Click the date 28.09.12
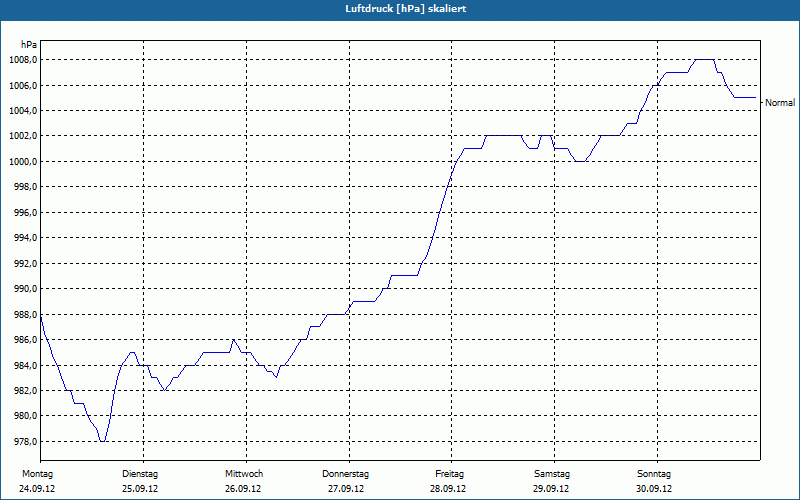The height and width of the screenshot is (500, 800). (x=448, y=489)
